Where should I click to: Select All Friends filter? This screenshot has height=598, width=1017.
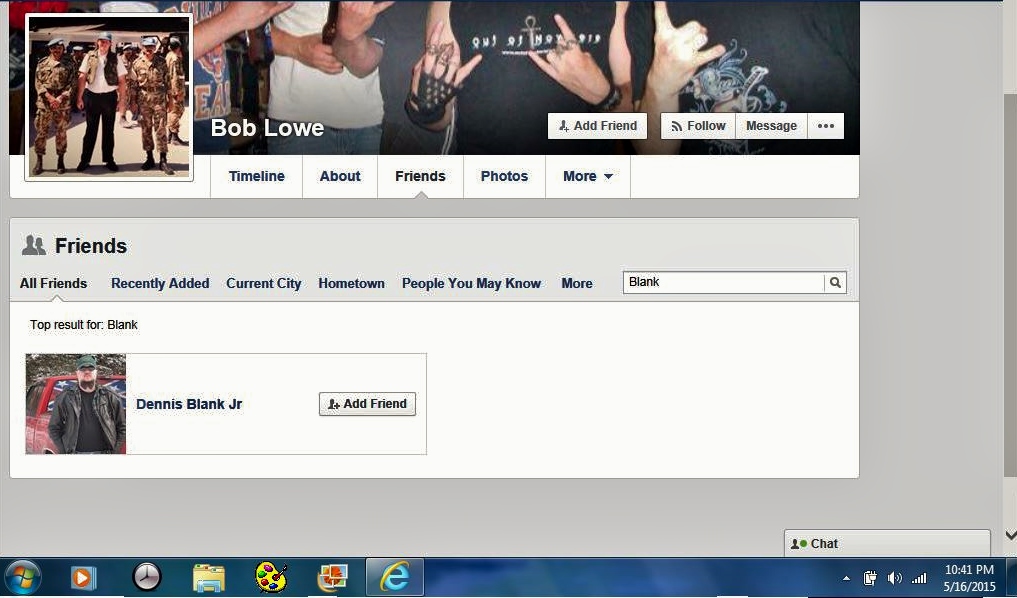pos(53,283)
